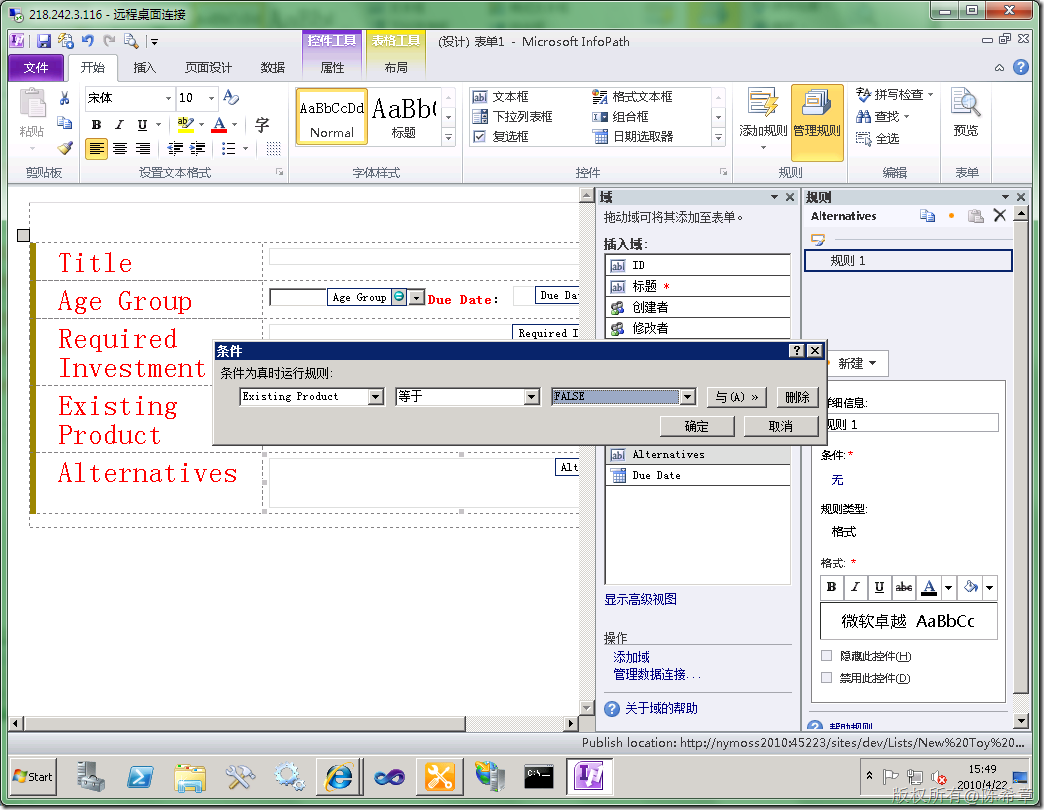This screenshot has width=1044, height=810.
Task: Check 隐藏此控件 hide control checkbox
Action: click(827, 656)
